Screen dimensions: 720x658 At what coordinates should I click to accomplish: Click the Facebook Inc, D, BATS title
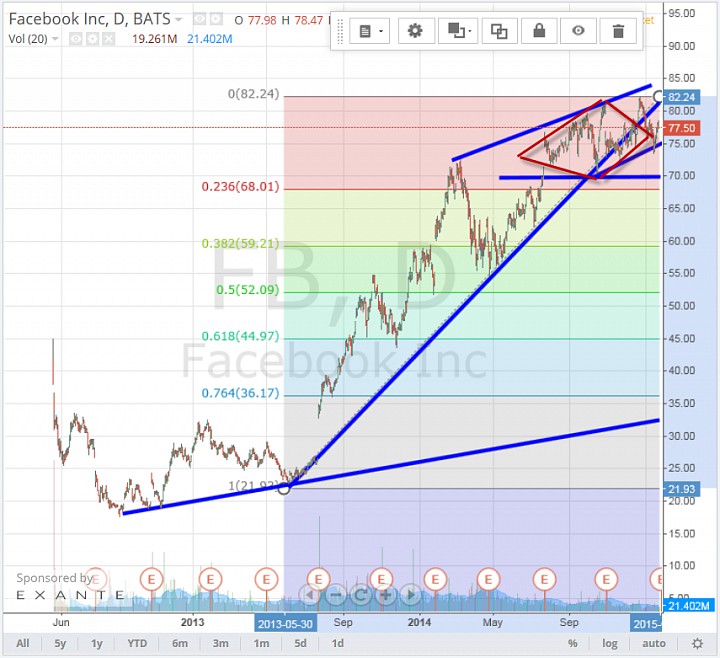point(90,19)
